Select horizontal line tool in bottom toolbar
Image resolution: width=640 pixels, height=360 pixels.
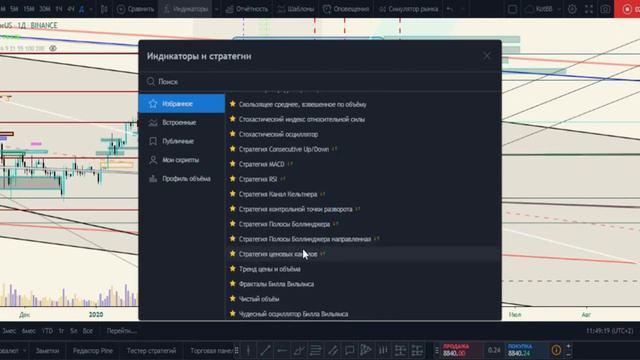pyautogui.click(x=282, y=350)
